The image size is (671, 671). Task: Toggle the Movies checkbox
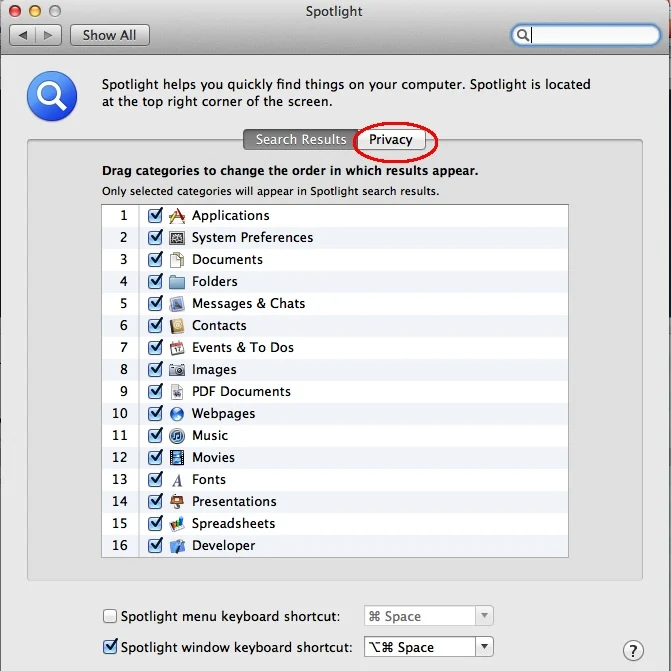pos(155,457)
